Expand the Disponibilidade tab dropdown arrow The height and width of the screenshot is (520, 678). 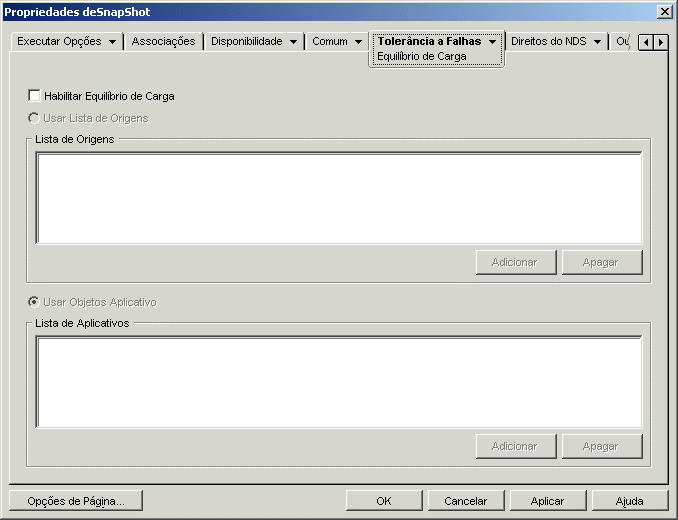point(293,42)
